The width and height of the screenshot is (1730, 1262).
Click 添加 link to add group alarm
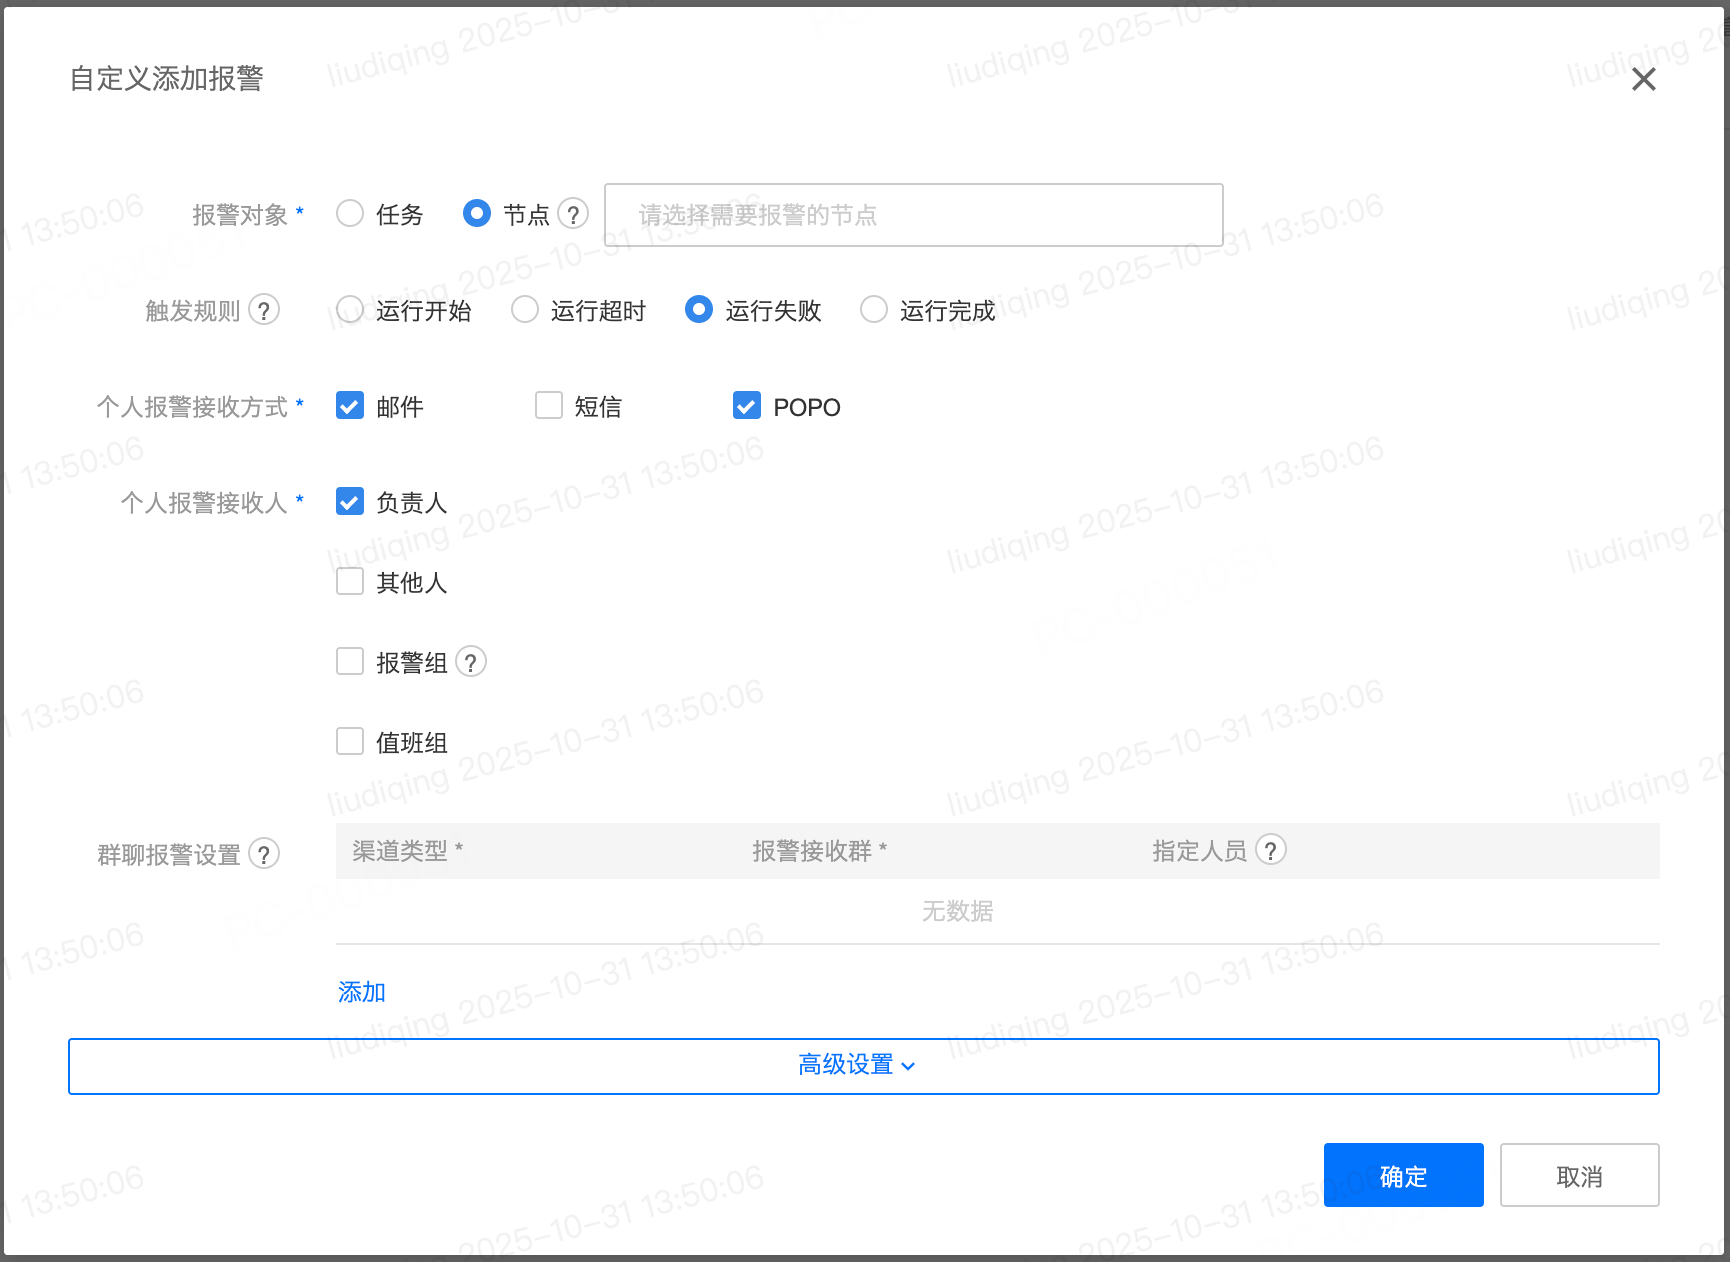click(x=362, y=992)
